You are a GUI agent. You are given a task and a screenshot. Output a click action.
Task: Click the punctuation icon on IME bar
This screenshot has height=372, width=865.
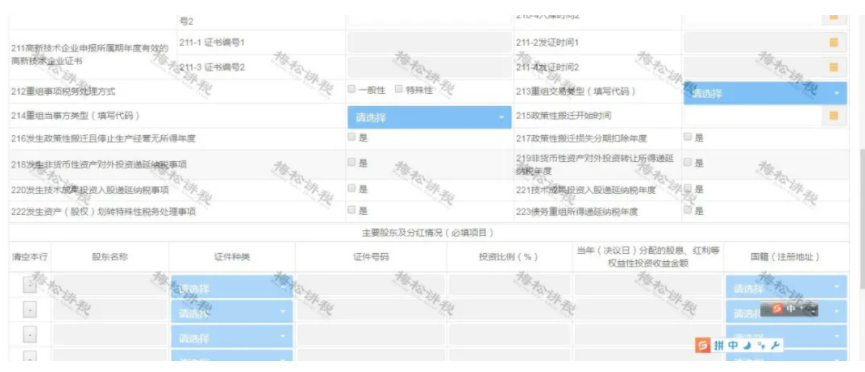[x=761, y=346]
